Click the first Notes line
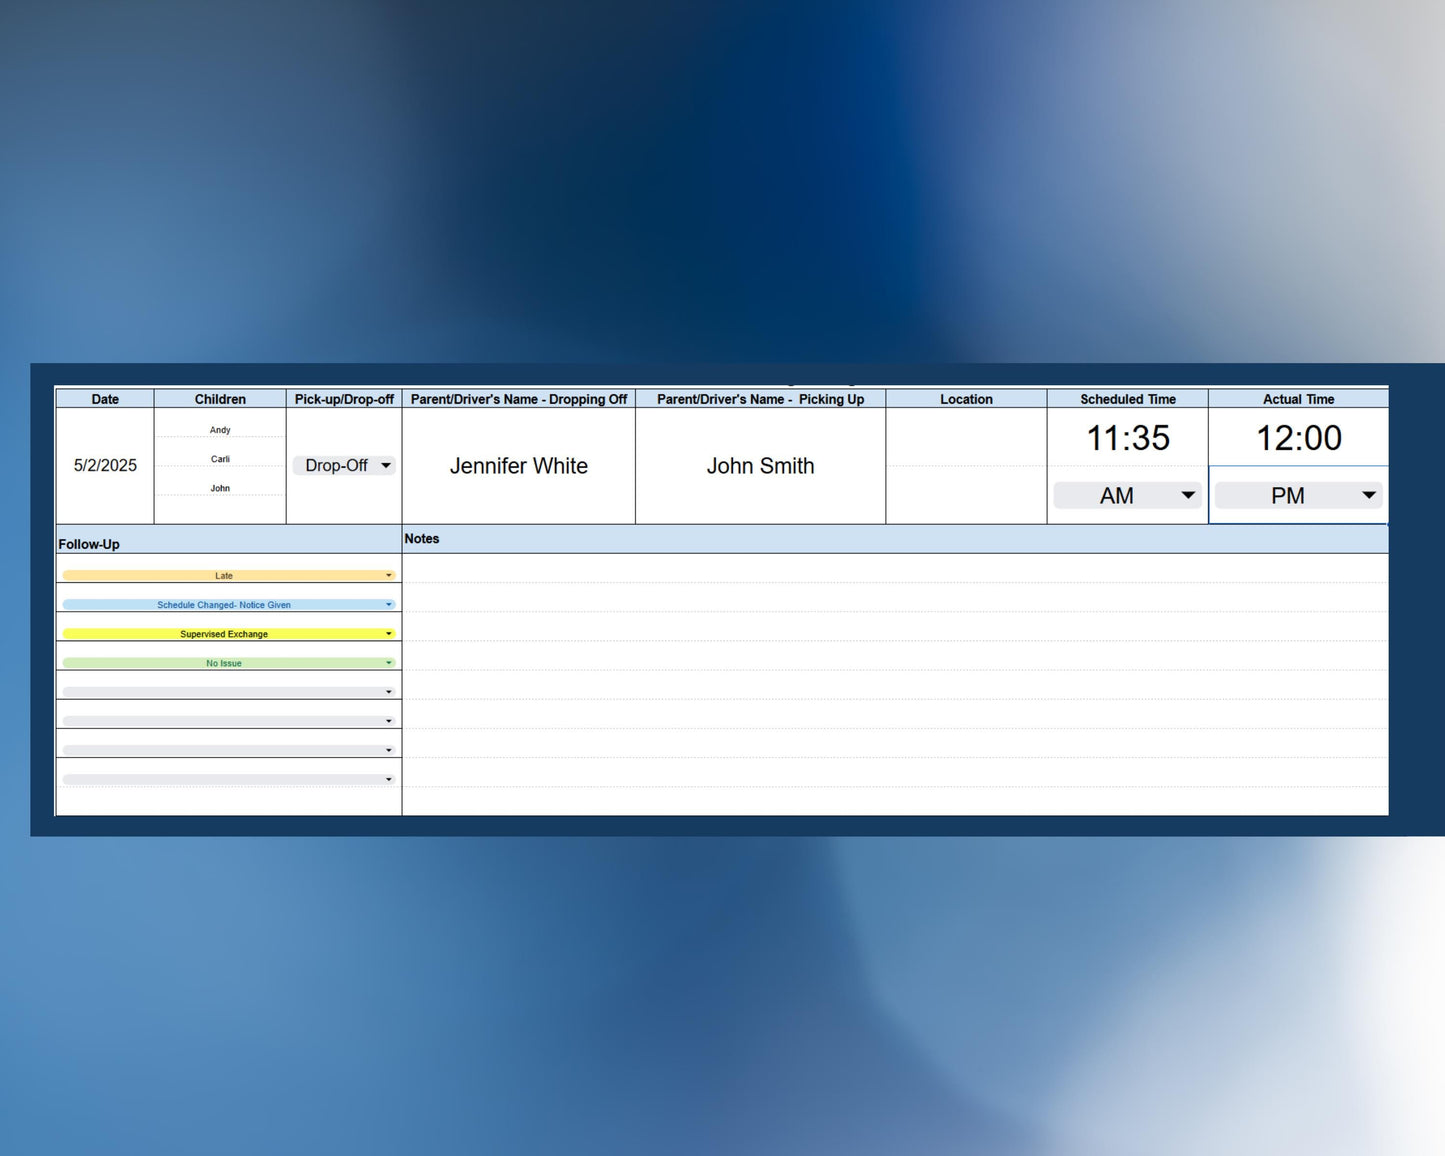 [x=895, y=568]
